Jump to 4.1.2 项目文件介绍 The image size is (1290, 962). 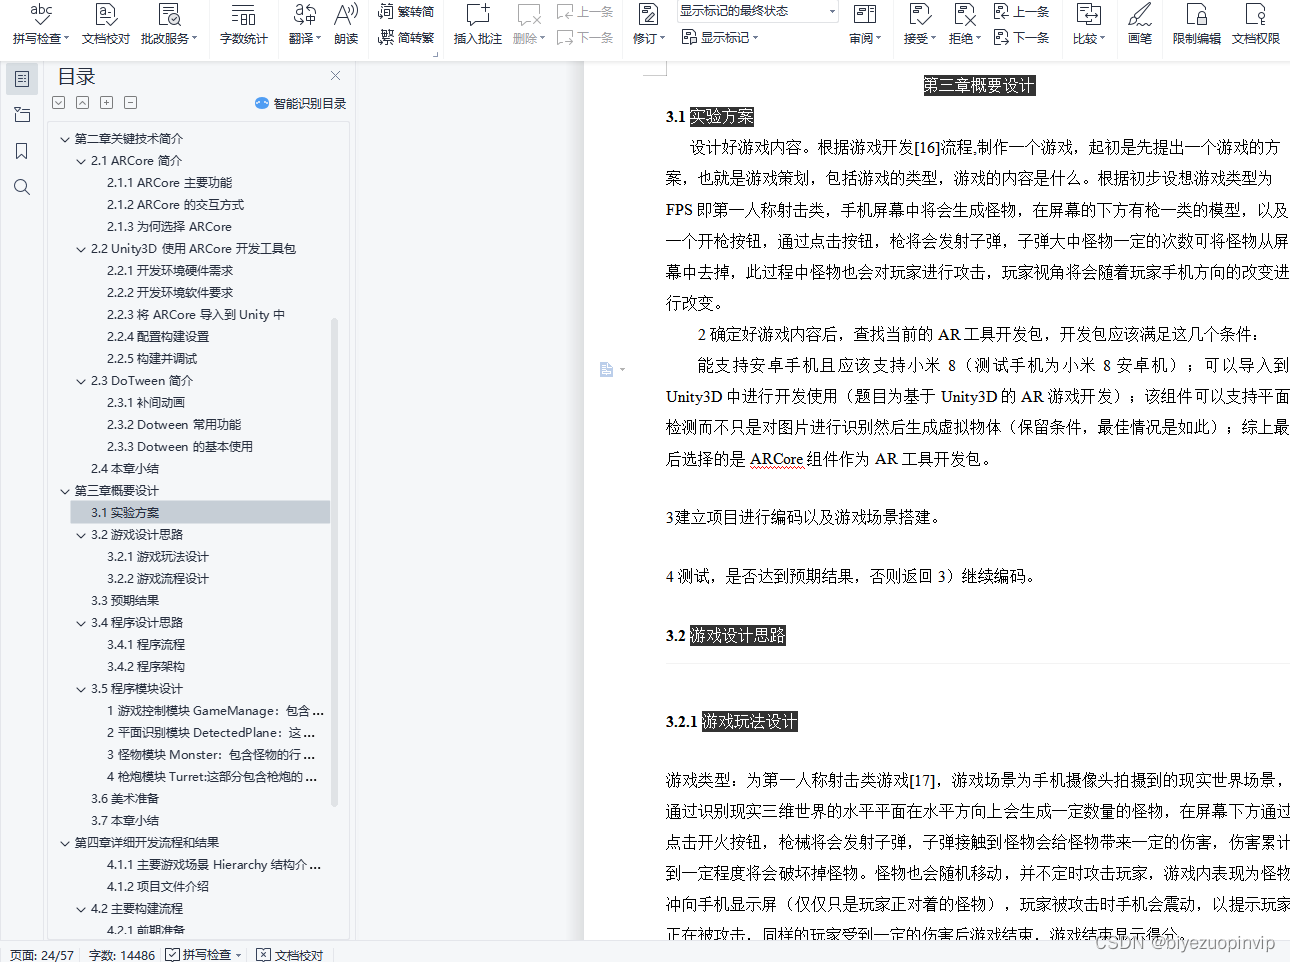pyautogui.click(x=158, y=887)
